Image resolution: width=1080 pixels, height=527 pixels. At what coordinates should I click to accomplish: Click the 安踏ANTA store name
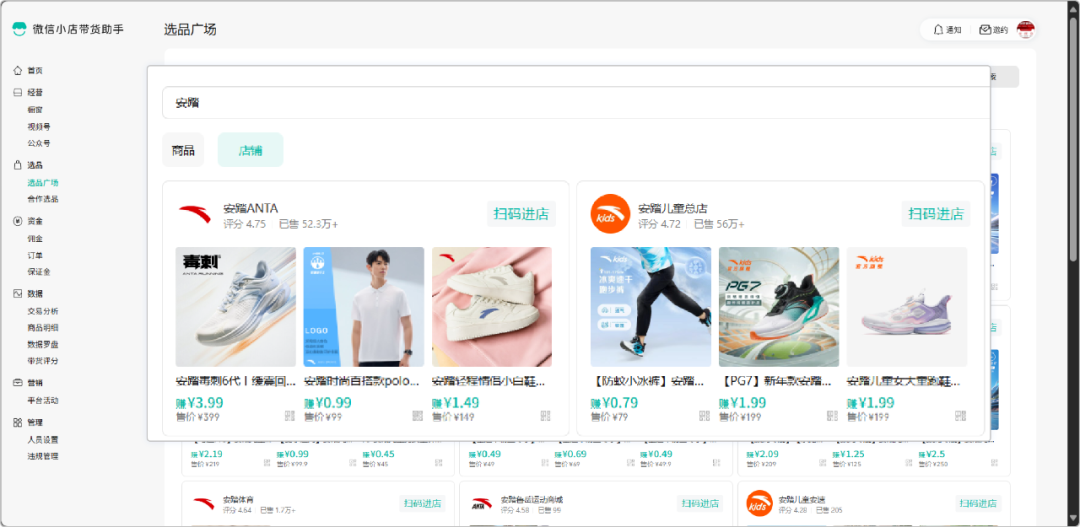click(x=251, y=208)
